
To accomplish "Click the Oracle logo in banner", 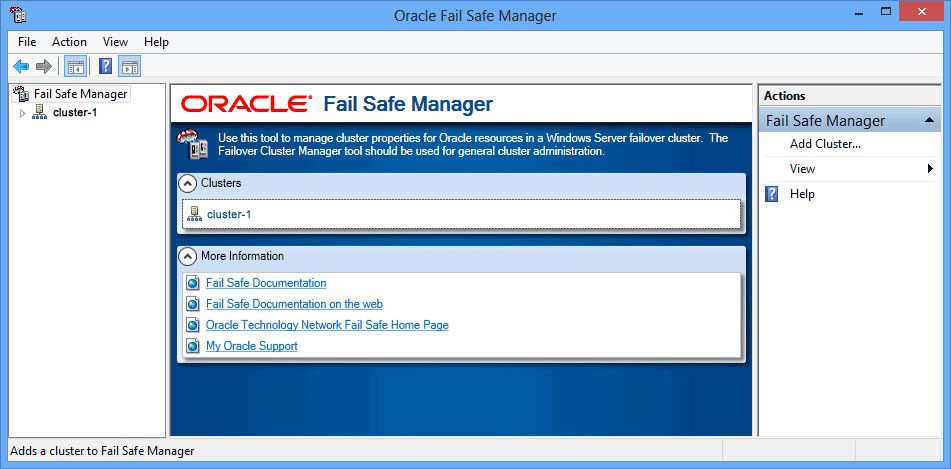I will (247, 104).
